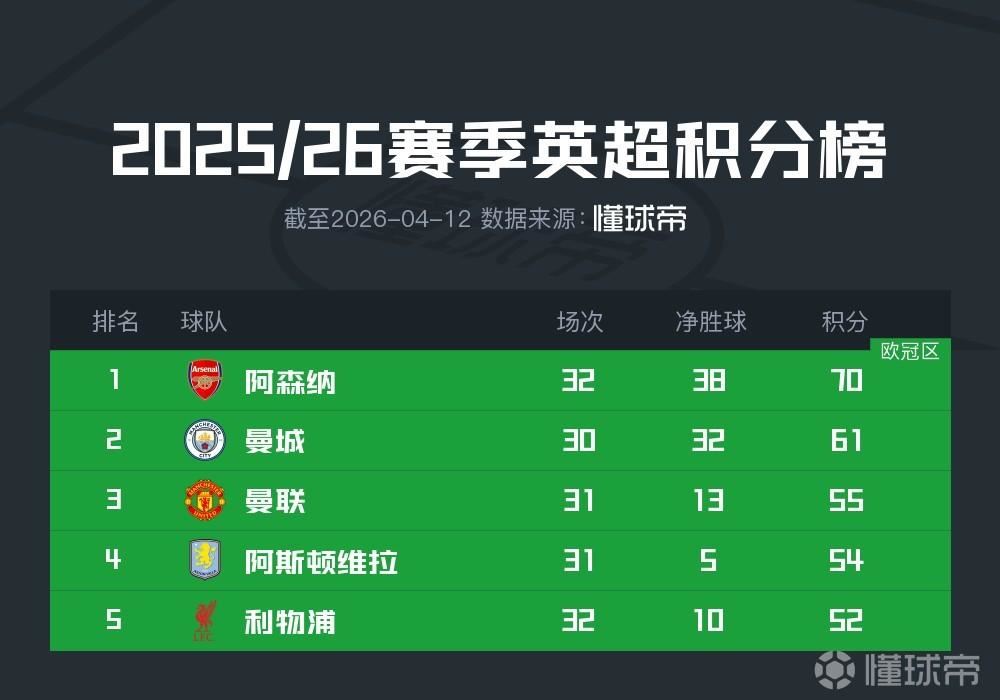Select the 净胜球 column header
Screen dimensions: 1000x700
click(x=710, y=321)
